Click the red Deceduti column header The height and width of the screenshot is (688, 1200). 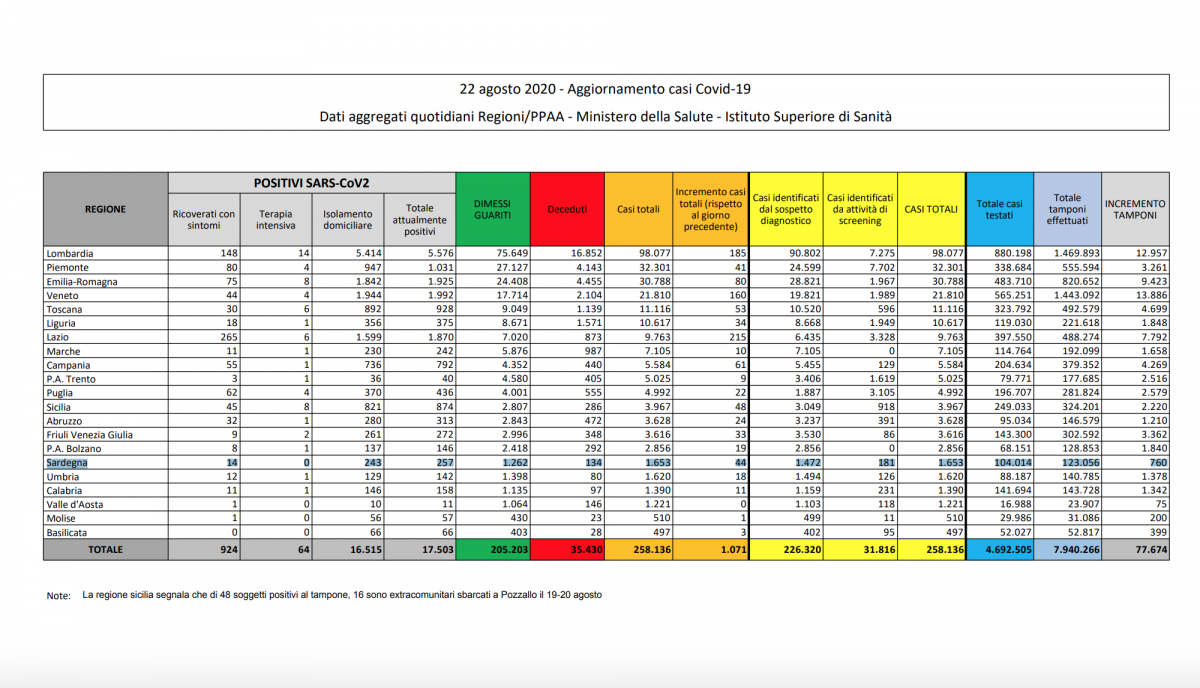point(566,209)
